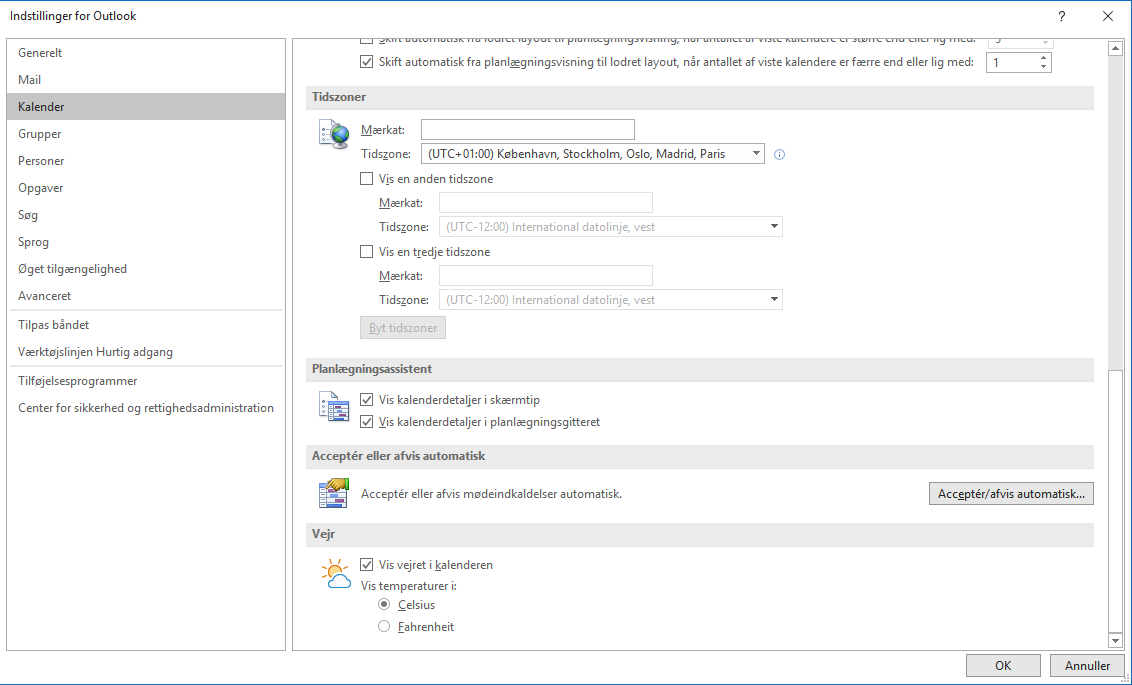Click the Acceptér/afvis automatisk button
The height and width of the screenshot is (685, 1132).
[x=1011, y=494]
